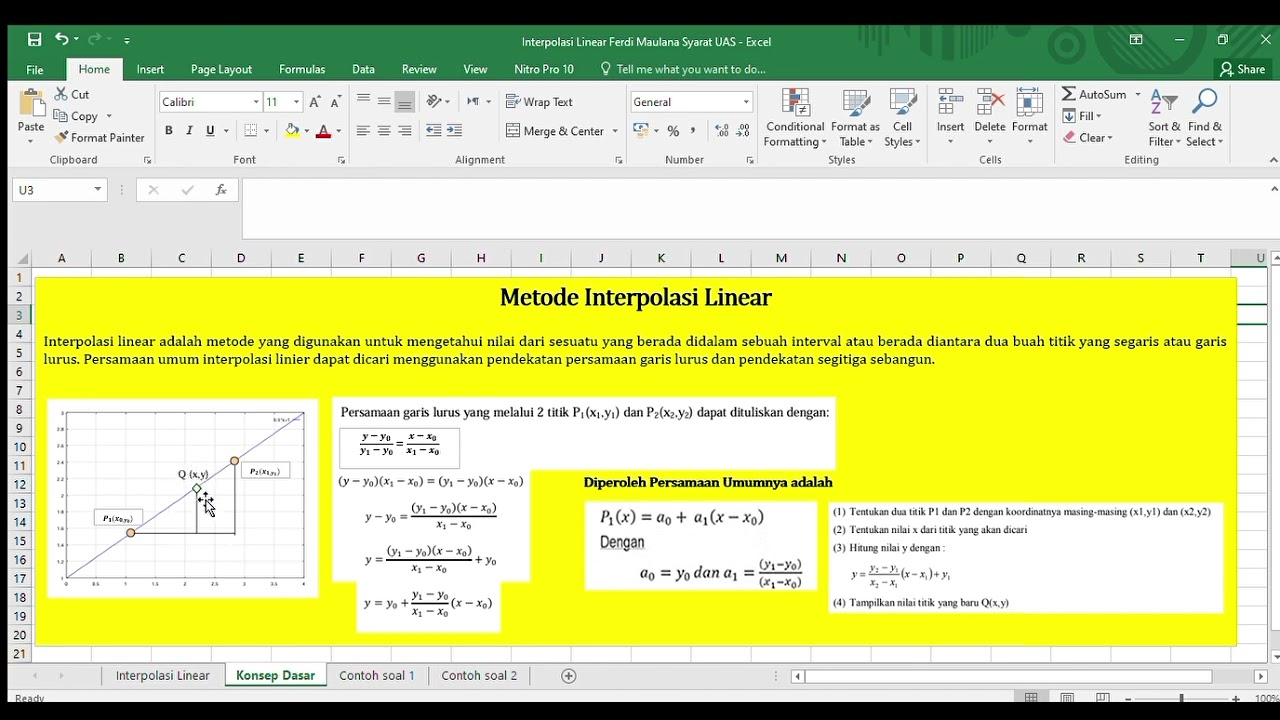
Task: Open the Calibri font name dropdown
Action: click(x=256, y=102)
